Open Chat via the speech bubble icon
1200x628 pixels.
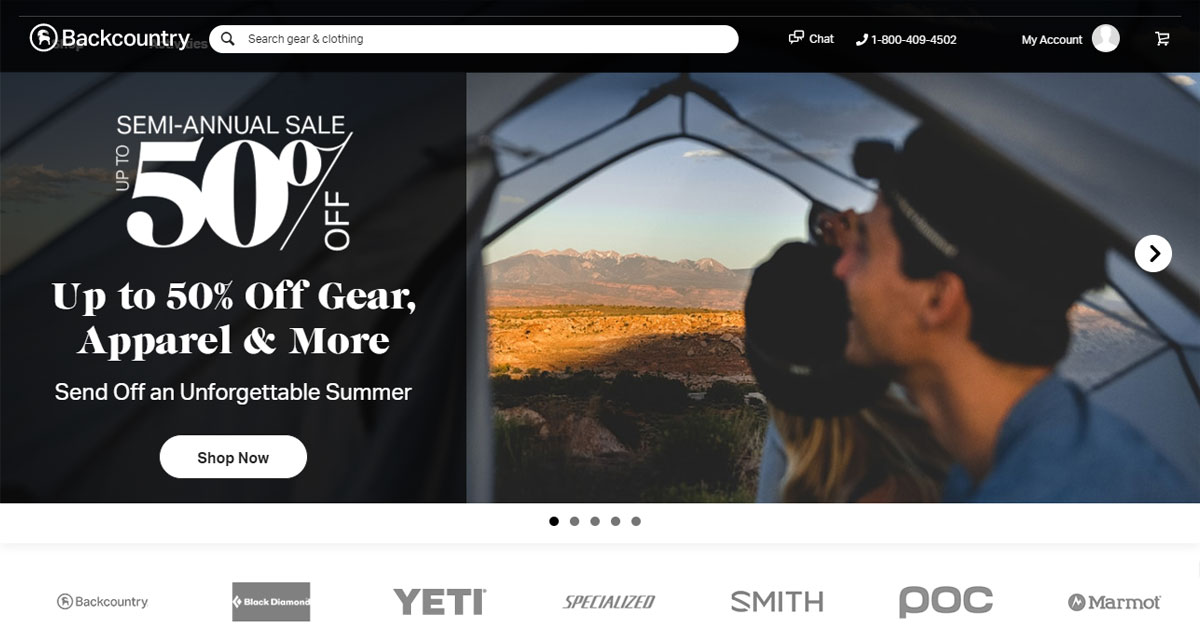click(796, 38)
